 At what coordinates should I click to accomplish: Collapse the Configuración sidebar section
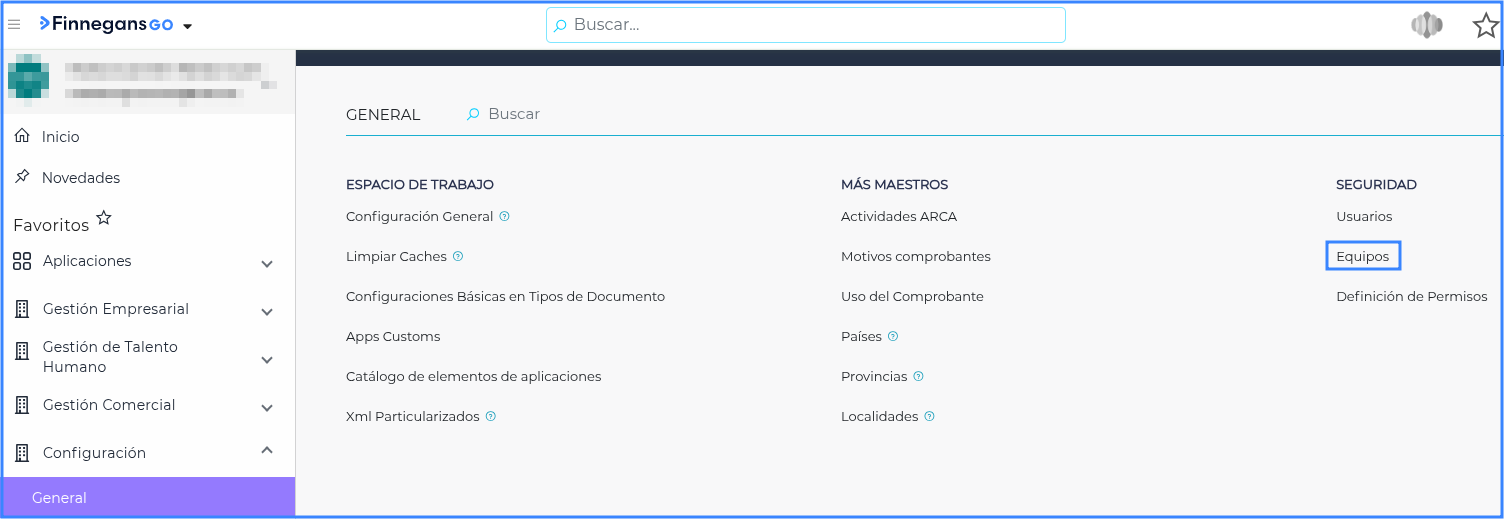click(266, 451)
